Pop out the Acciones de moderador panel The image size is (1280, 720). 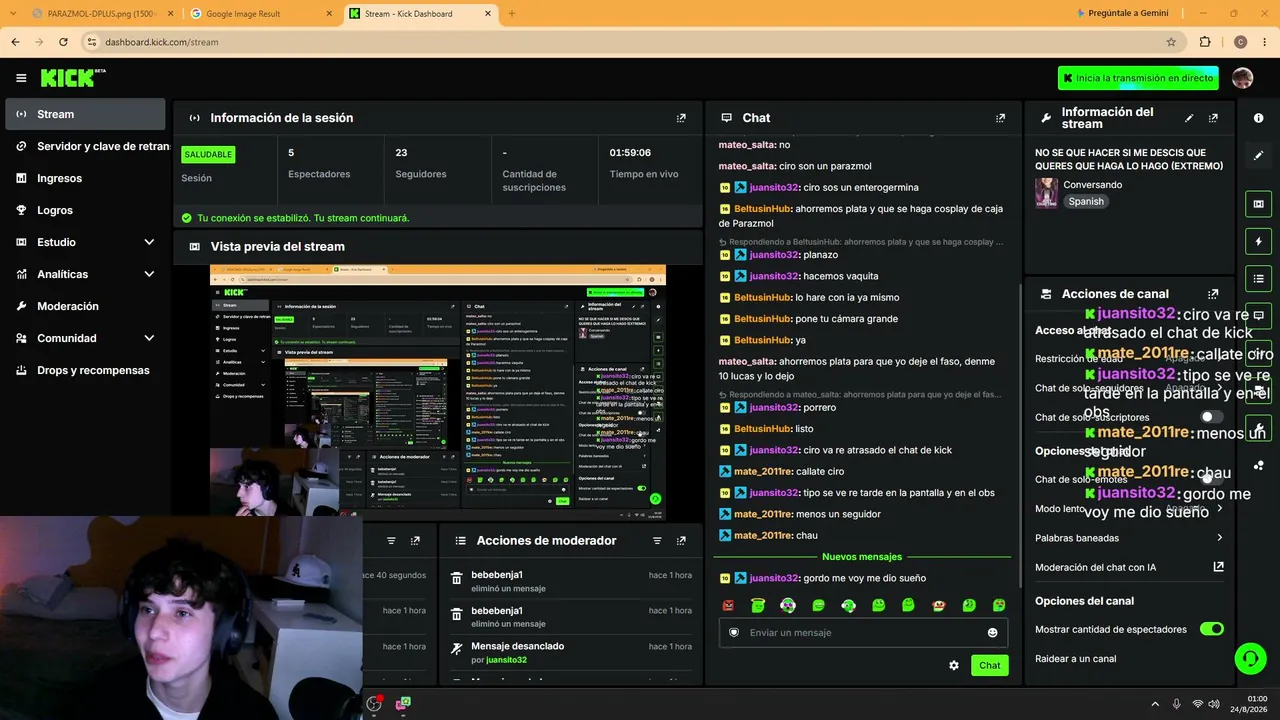tap(681, 541)
